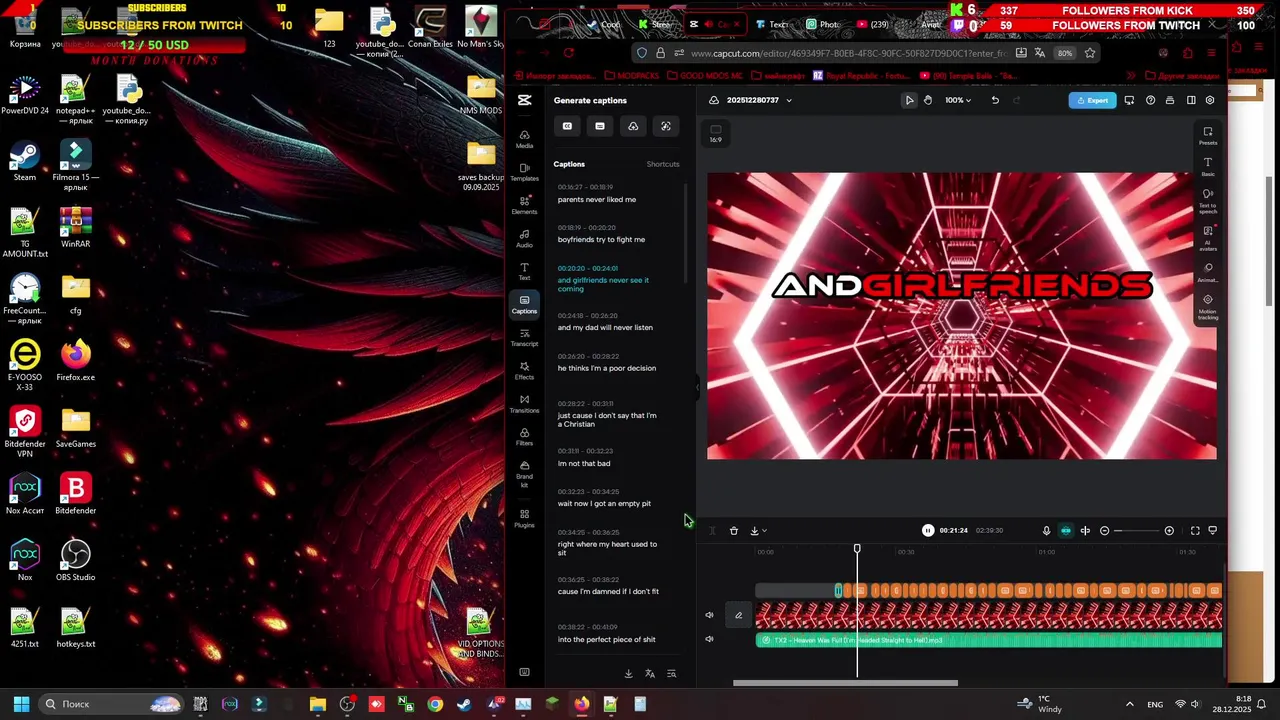1280x720 pixels.
Task: Open the 16:9 aspect ratio selector
Action: tap(715, 134)
